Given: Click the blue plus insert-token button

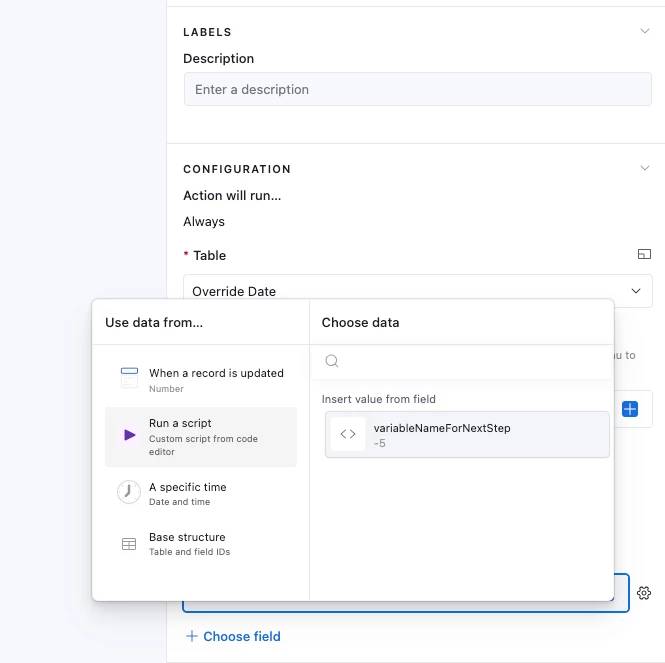Looking at the screenshot, I should [630, 409].
